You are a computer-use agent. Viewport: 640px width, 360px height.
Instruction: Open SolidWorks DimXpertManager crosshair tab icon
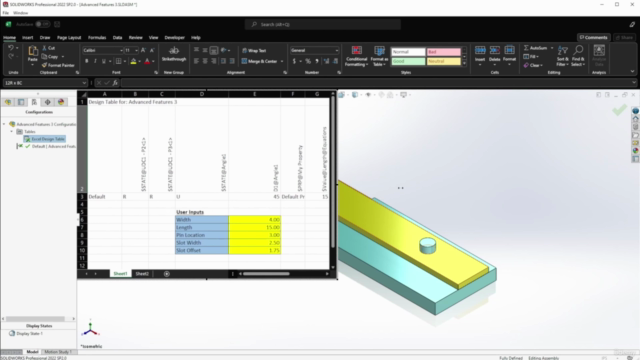47,102
